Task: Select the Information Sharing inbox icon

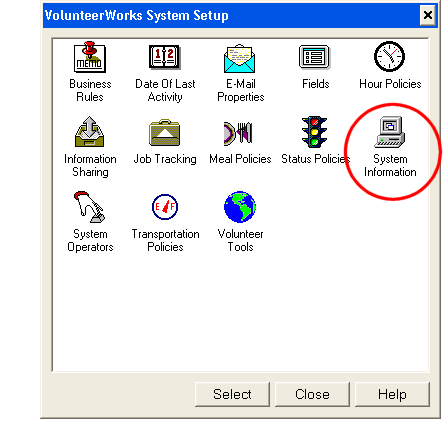Action: click(x=89, y=132)
